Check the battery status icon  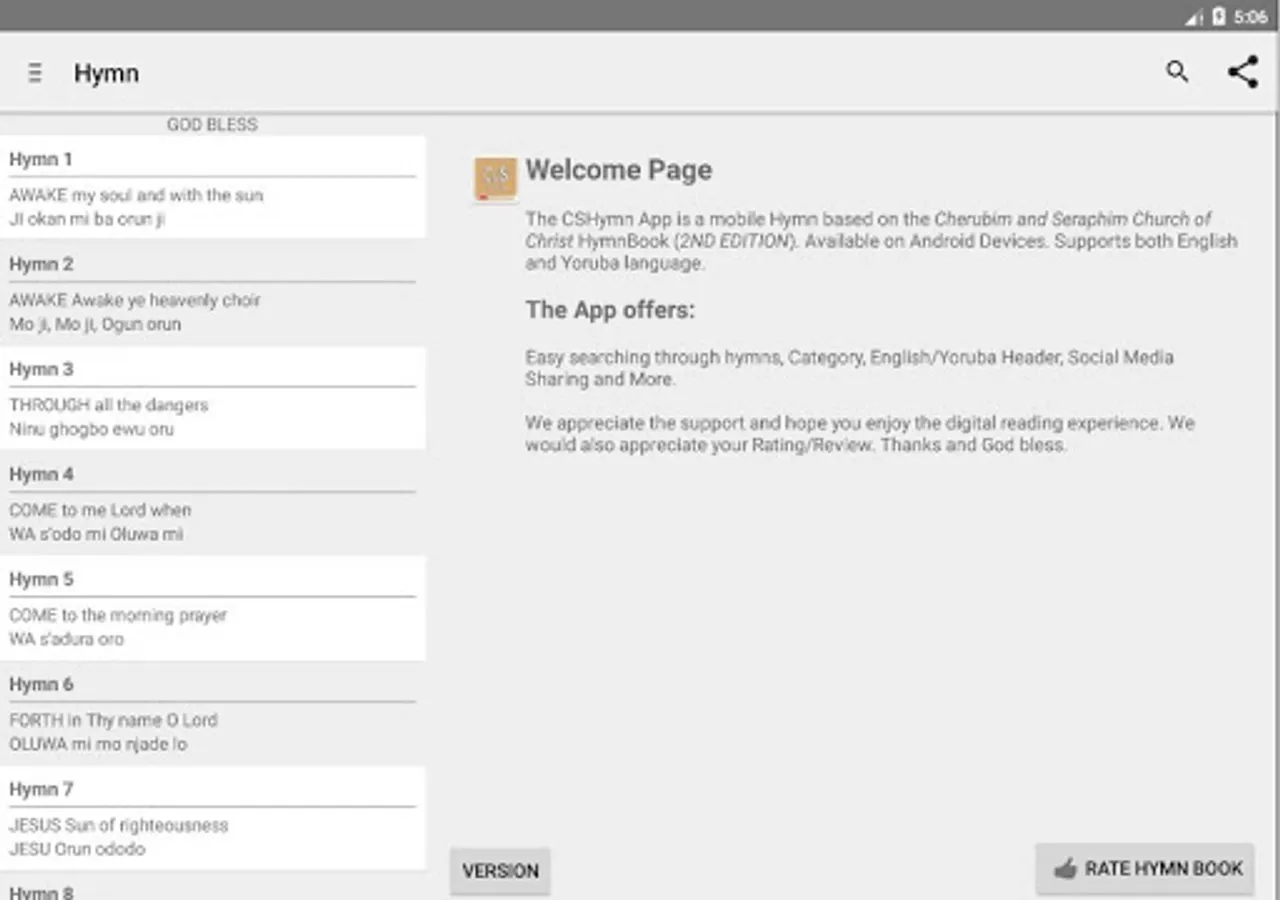[x=1219, y=16]
